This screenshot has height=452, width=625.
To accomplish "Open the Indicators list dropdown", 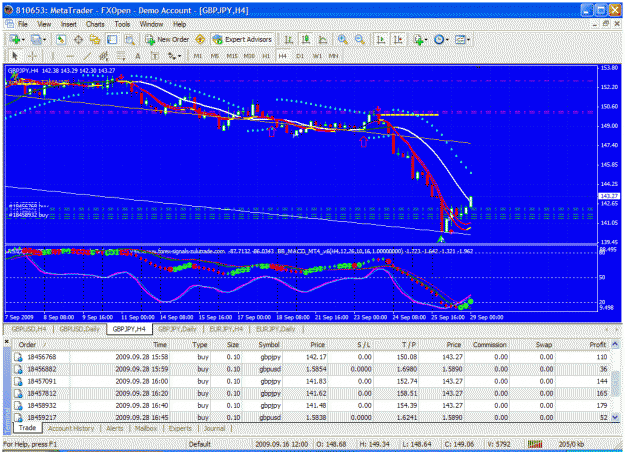I will (420, 39).
